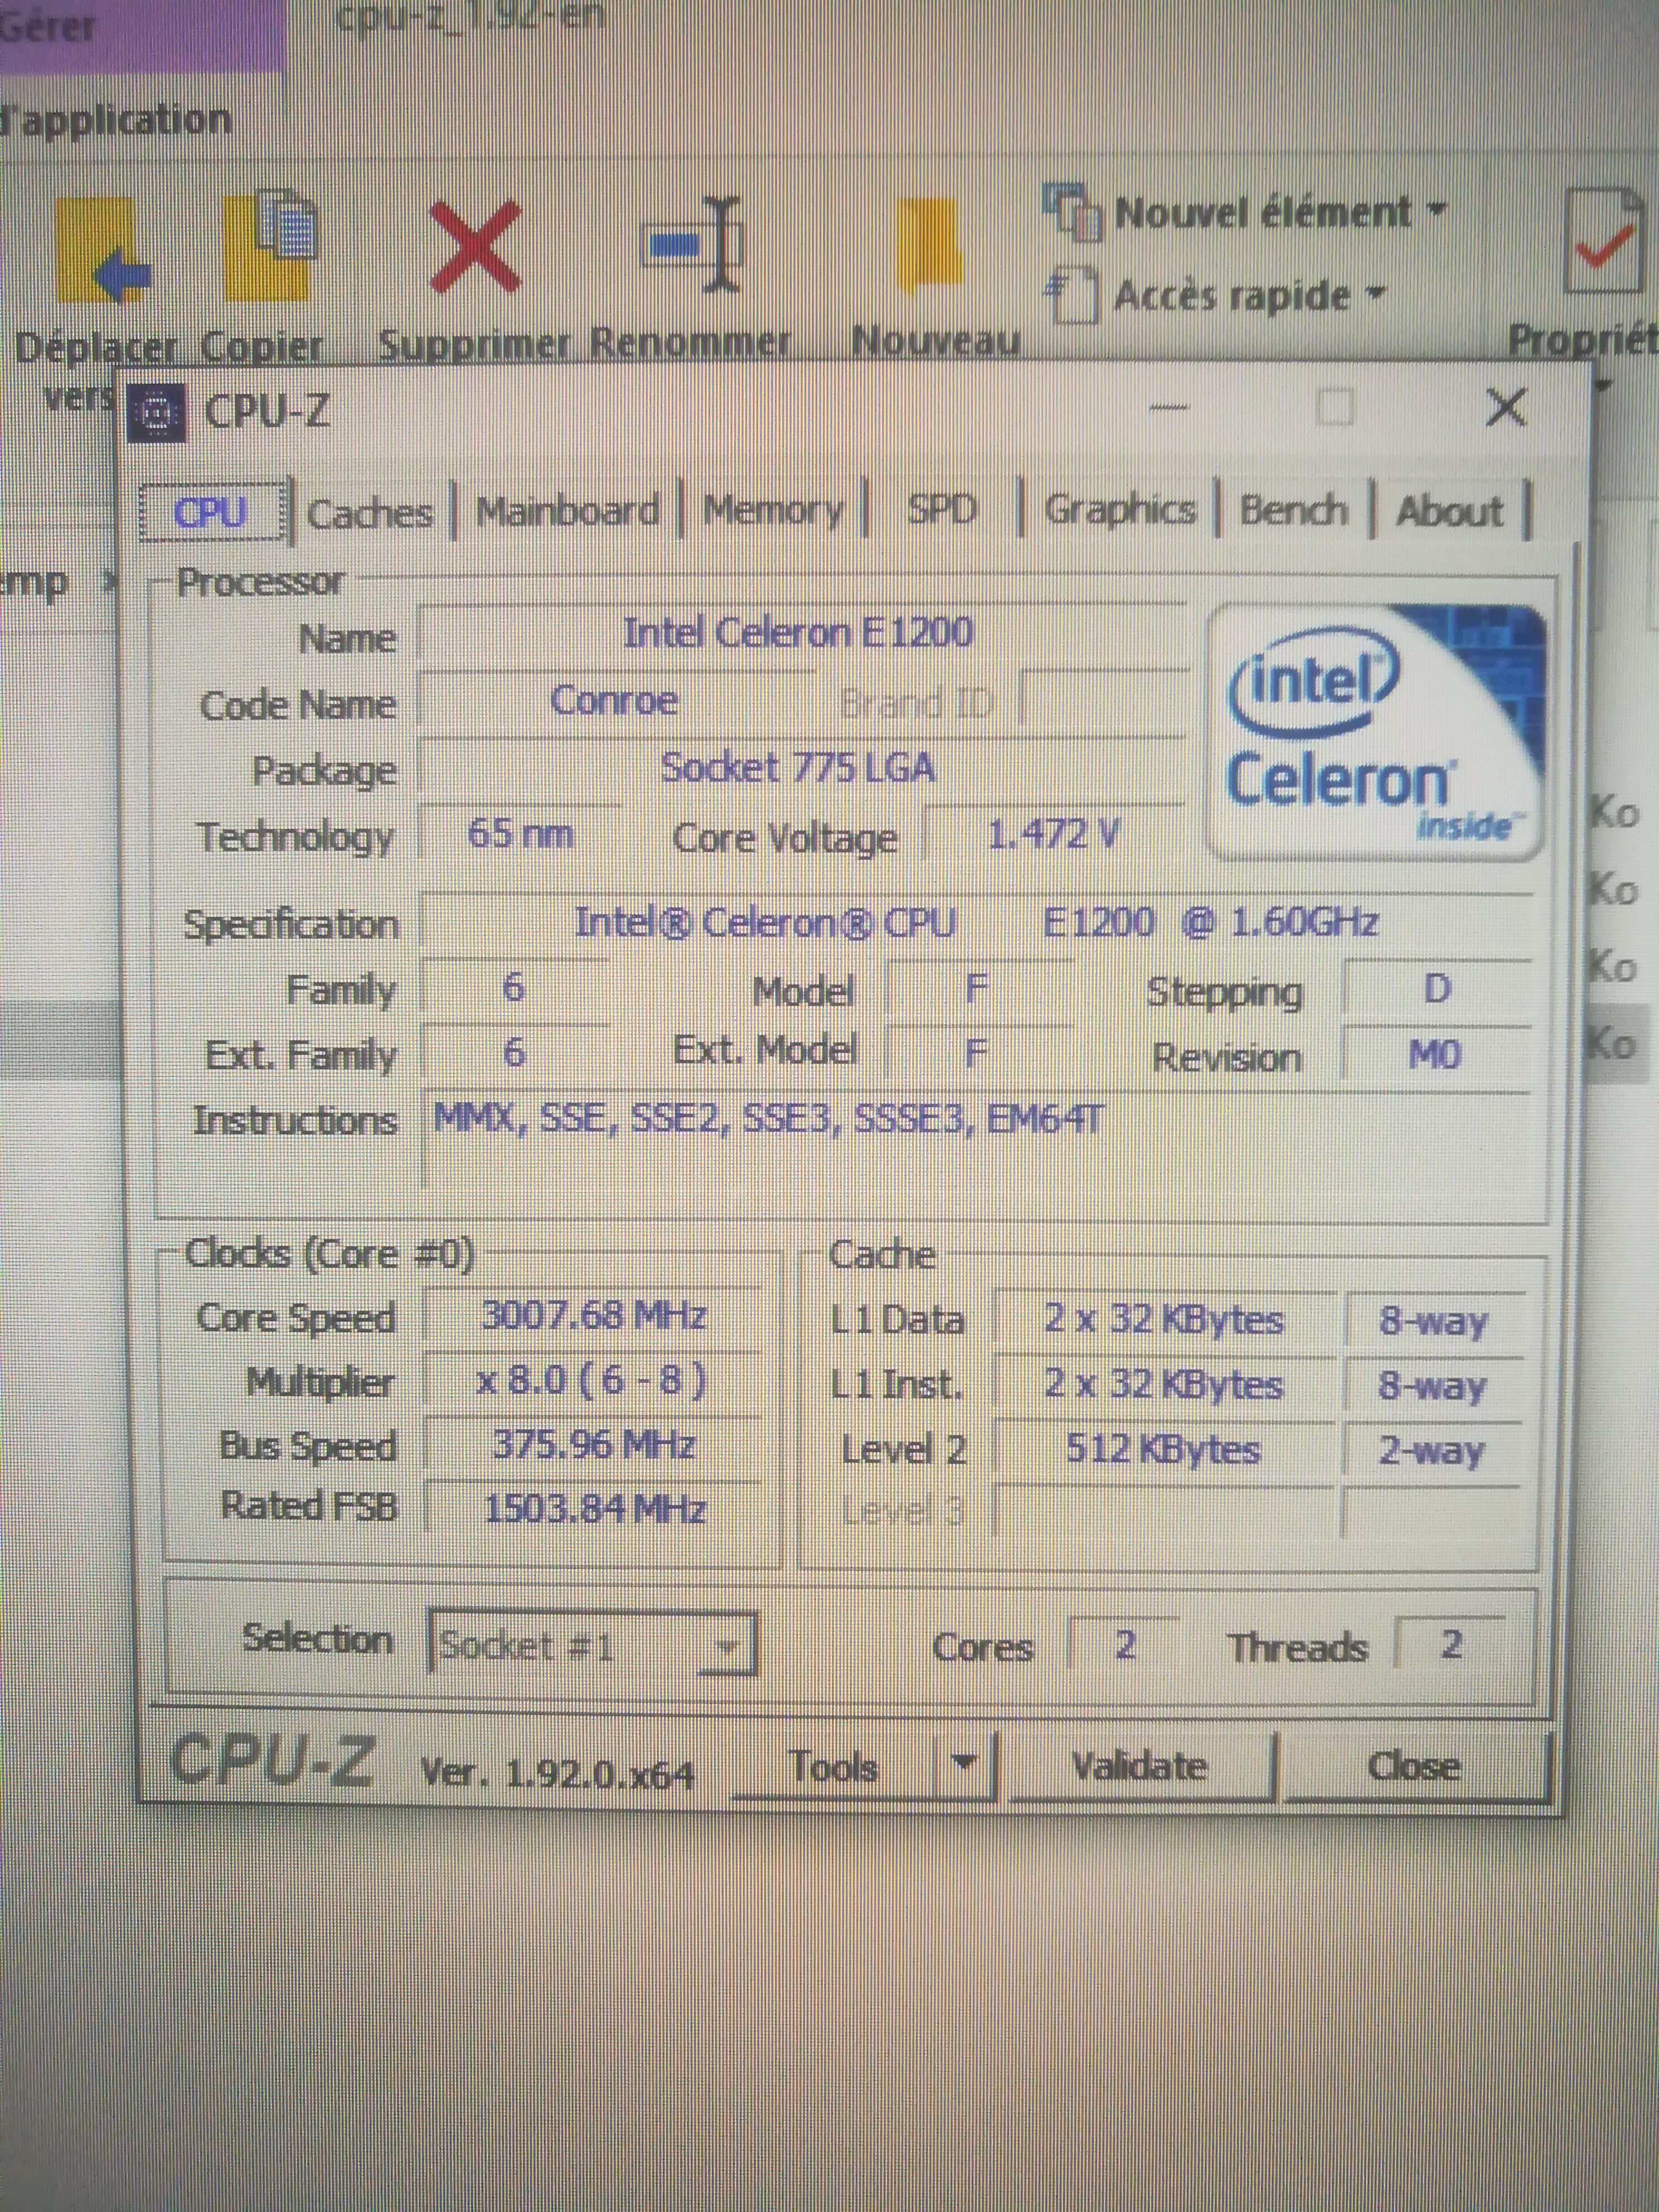Screen dimensions: 1659x2212
Task: Click the Deplacer vers move icon
Action: (102, 250)
